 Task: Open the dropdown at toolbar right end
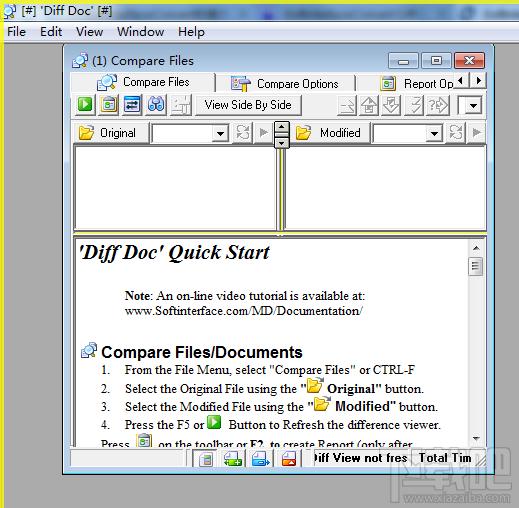[x=473, y=106]
